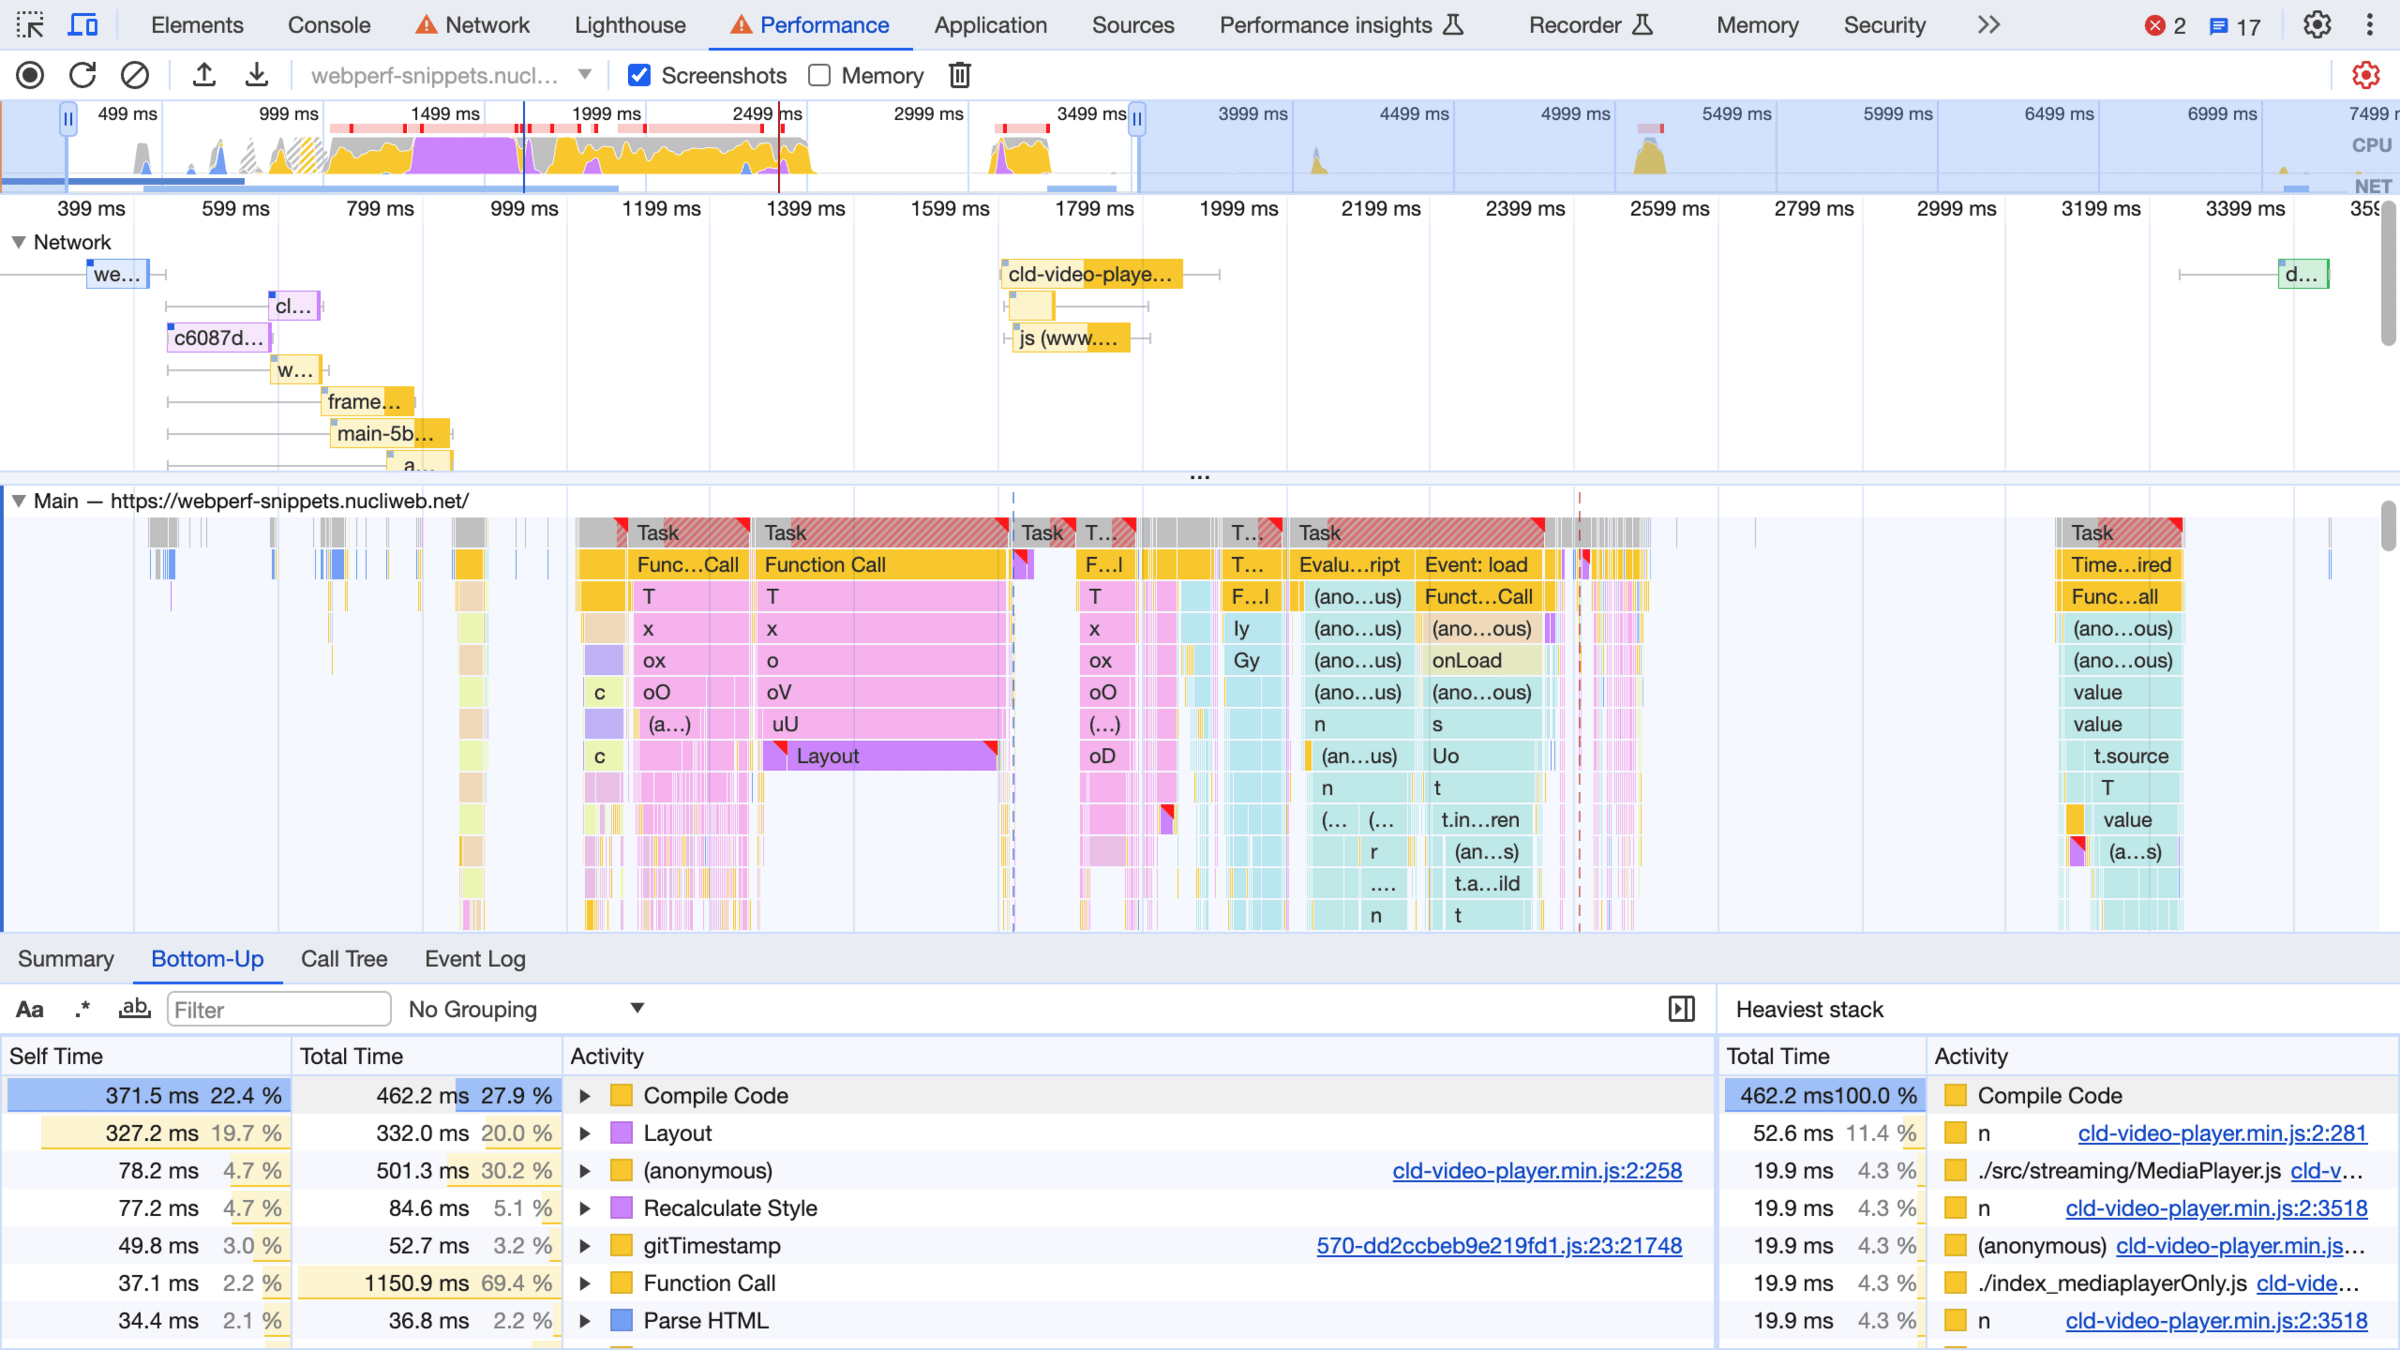Click the collect garbage trash icon
The image size is (2400, 1350).
(x=959, y=75)
